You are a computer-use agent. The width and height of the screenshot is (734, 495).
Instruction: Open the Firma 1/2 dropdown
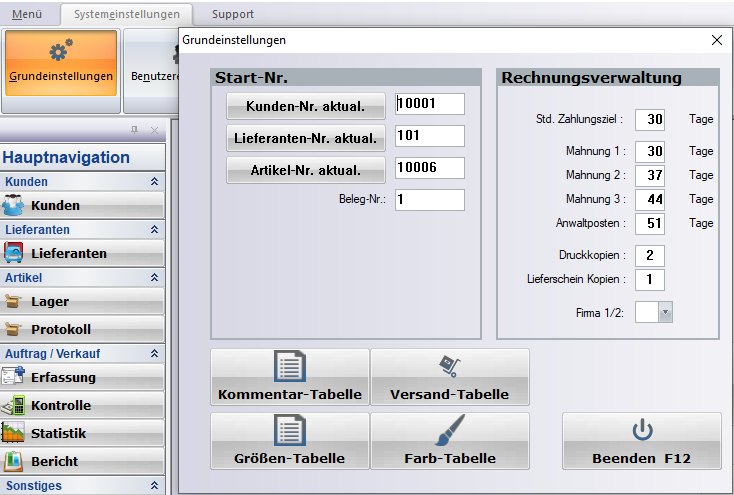tap(666, 313)
